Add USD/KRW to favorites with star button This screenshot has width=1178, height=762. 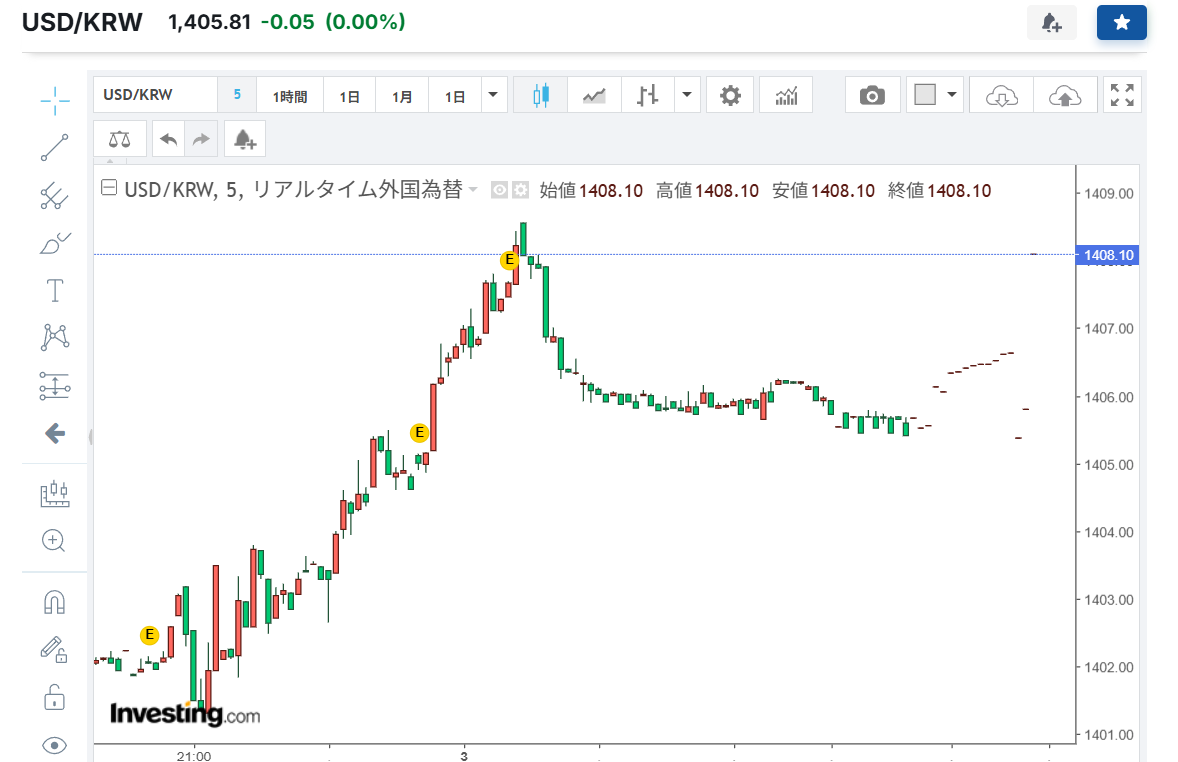click(1121, 22)
